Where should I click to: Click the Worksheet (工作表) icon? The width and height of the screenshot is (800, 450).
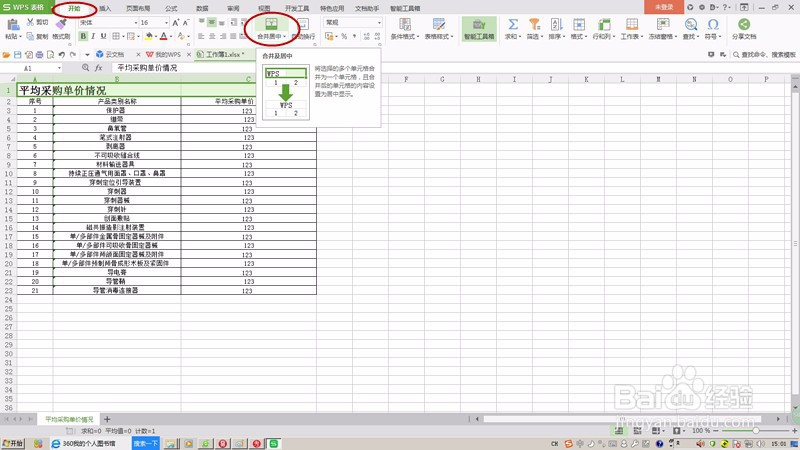click(x=632, y=24)
